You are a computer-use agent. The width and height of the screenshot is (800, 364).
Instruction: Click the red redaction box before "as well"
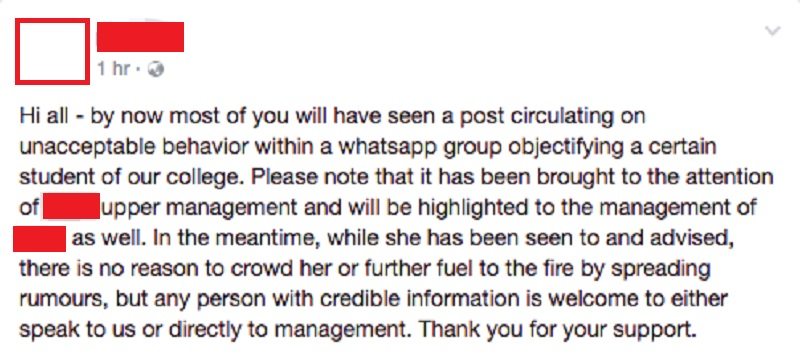39,239
